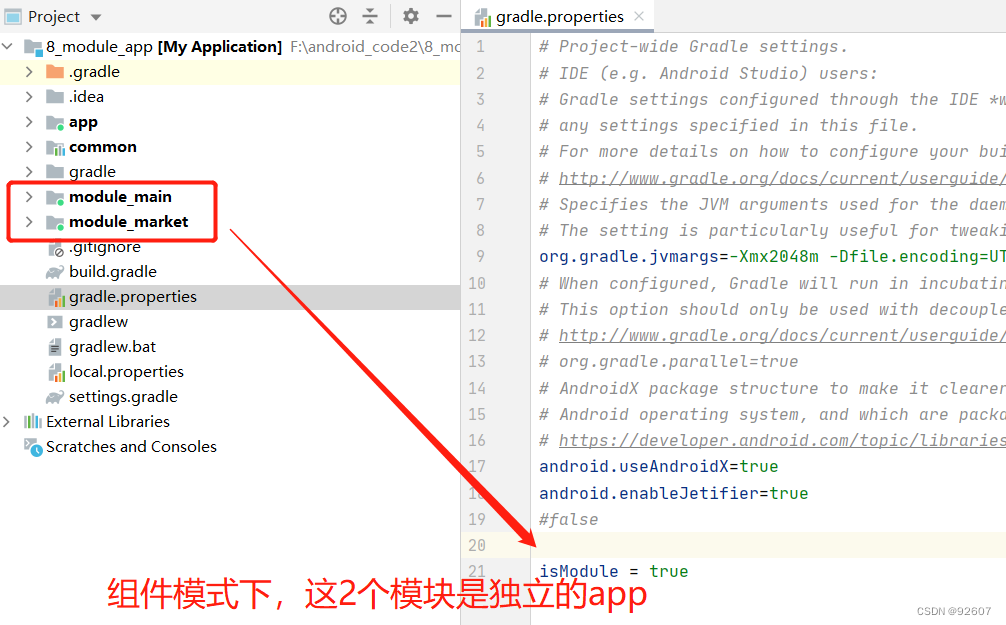Open the Project view dropdown

point(96,17)
